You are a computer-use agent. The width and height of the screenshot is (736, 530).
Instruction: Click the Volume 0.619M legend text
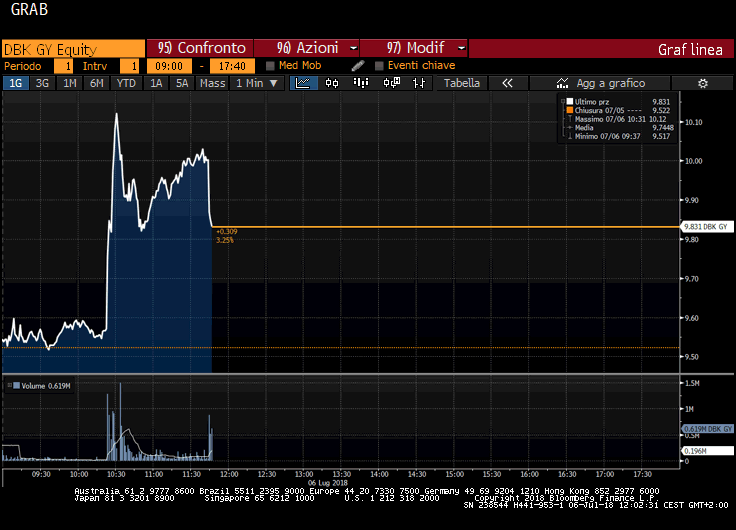click(46, 386)
